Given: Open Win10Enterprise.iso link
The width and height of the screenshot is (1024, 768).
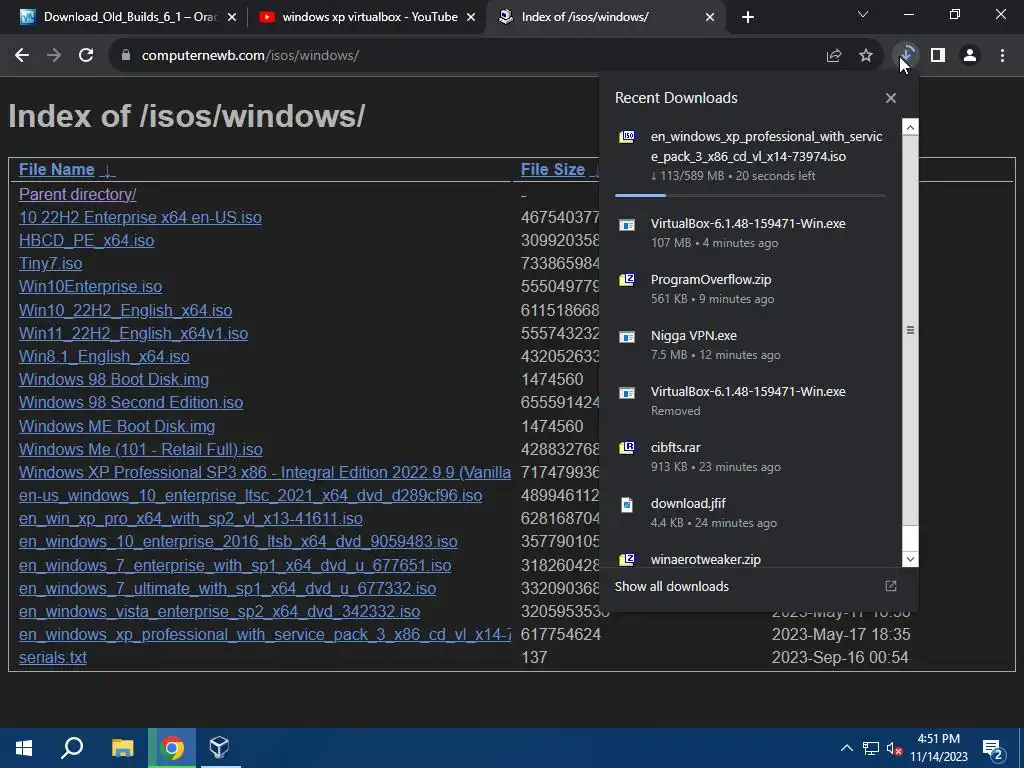Looking at the screenshot, I should tap(91, 287).
